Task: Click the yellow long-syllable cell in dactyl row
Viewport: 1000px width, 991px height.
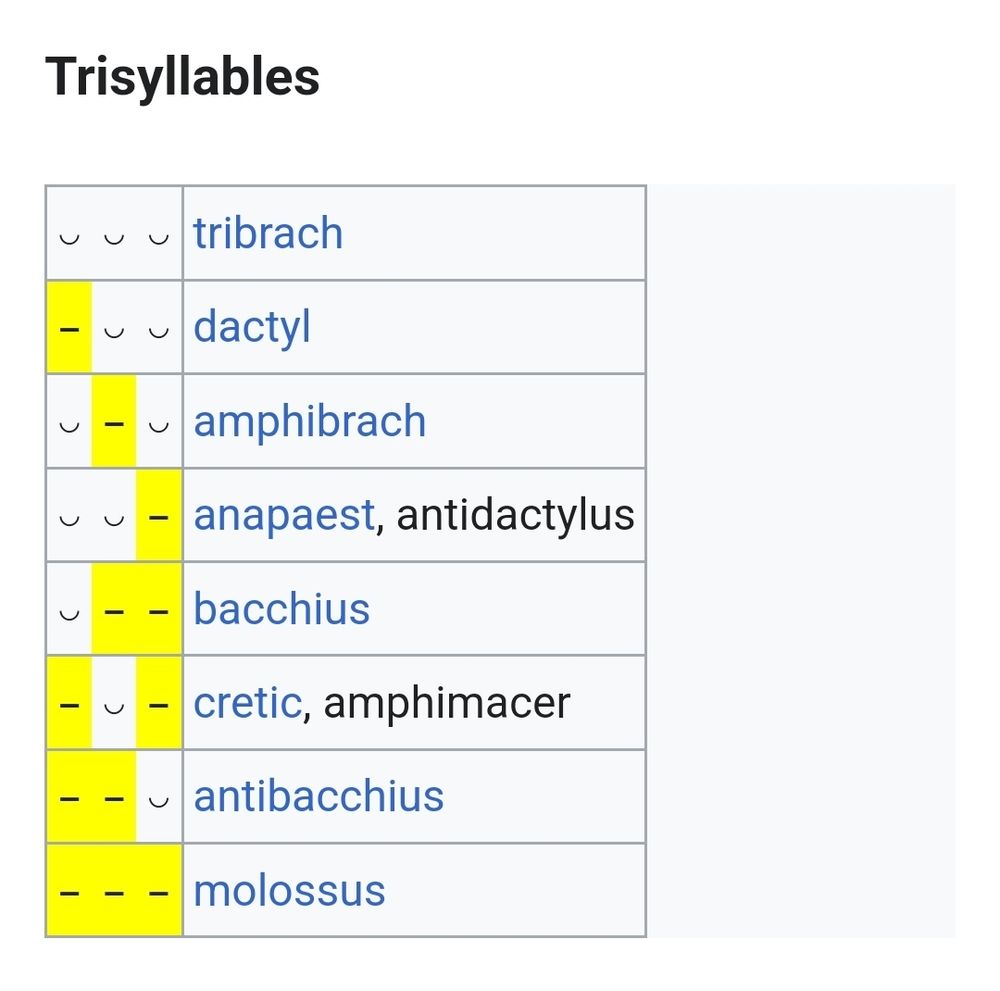Action: point(70,327)
